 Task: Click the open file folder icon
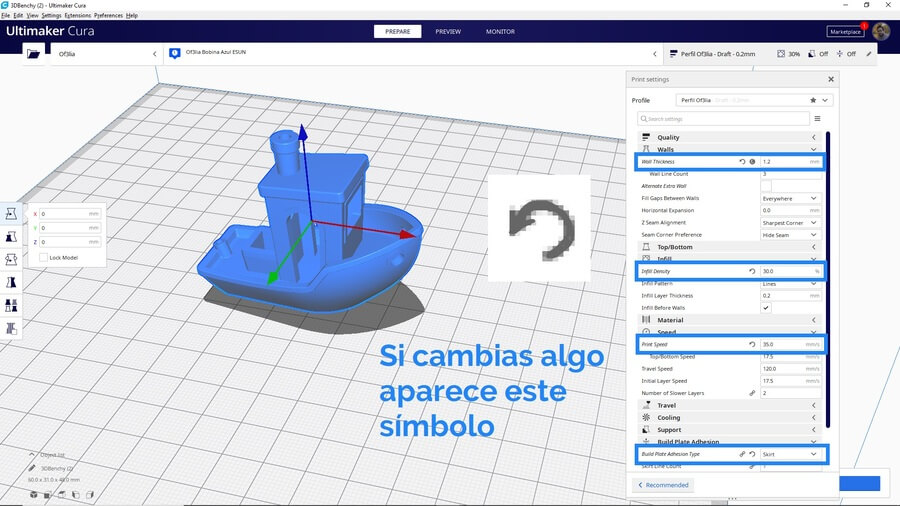(34, 53)
